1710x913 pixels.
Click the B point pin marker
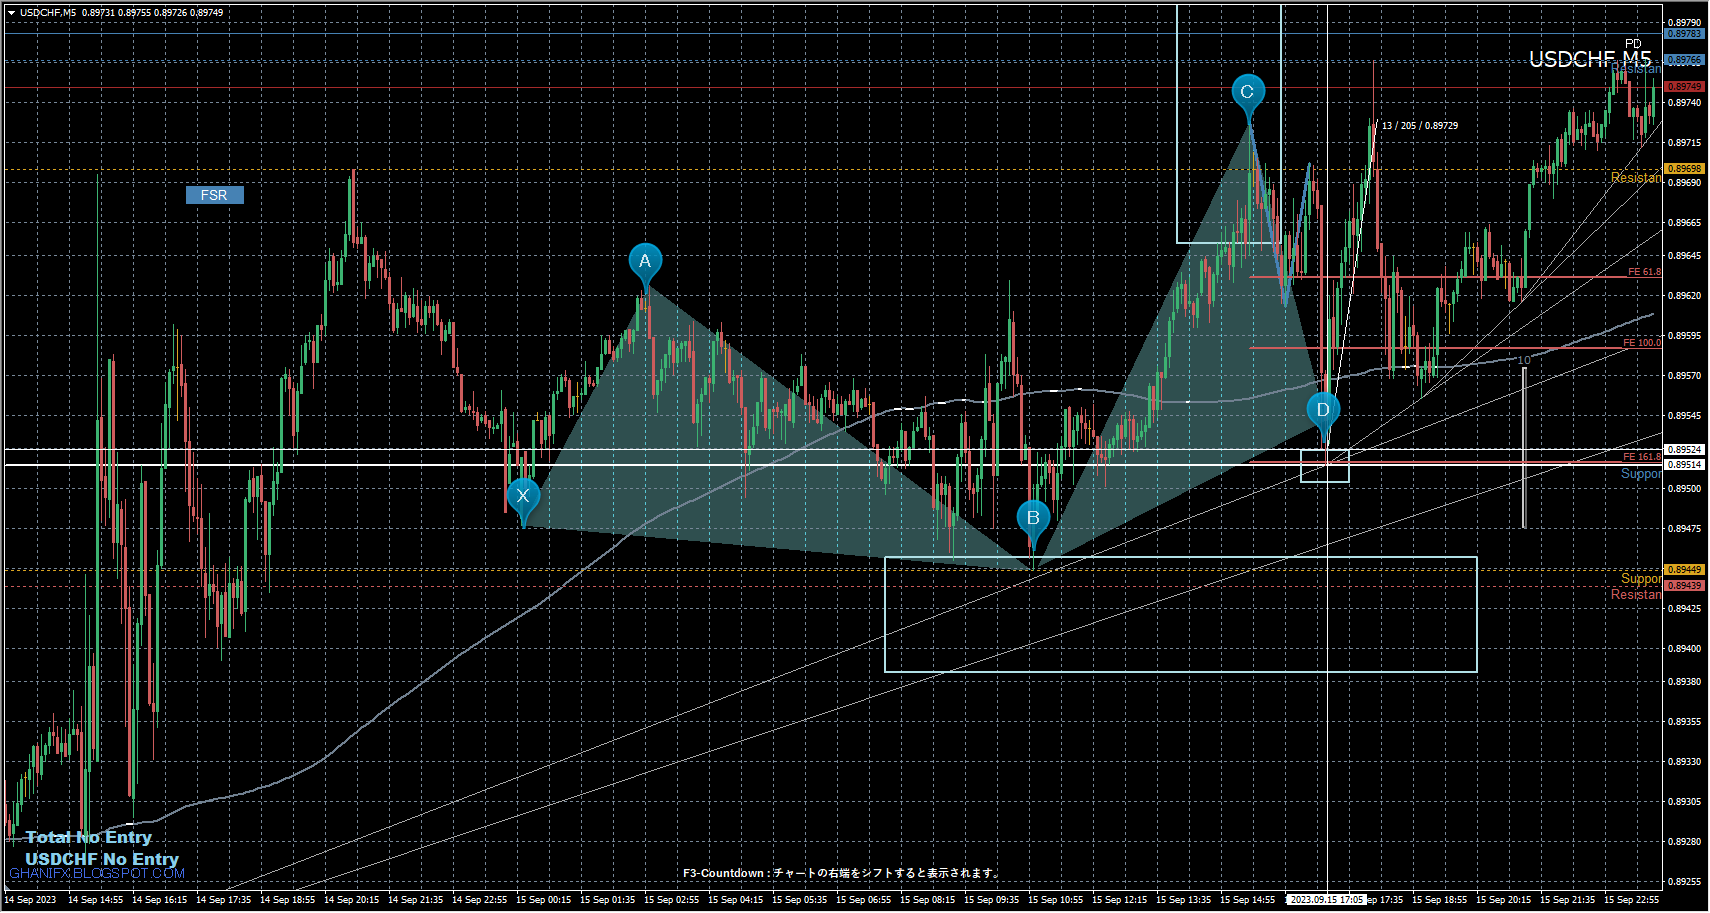1033,518
